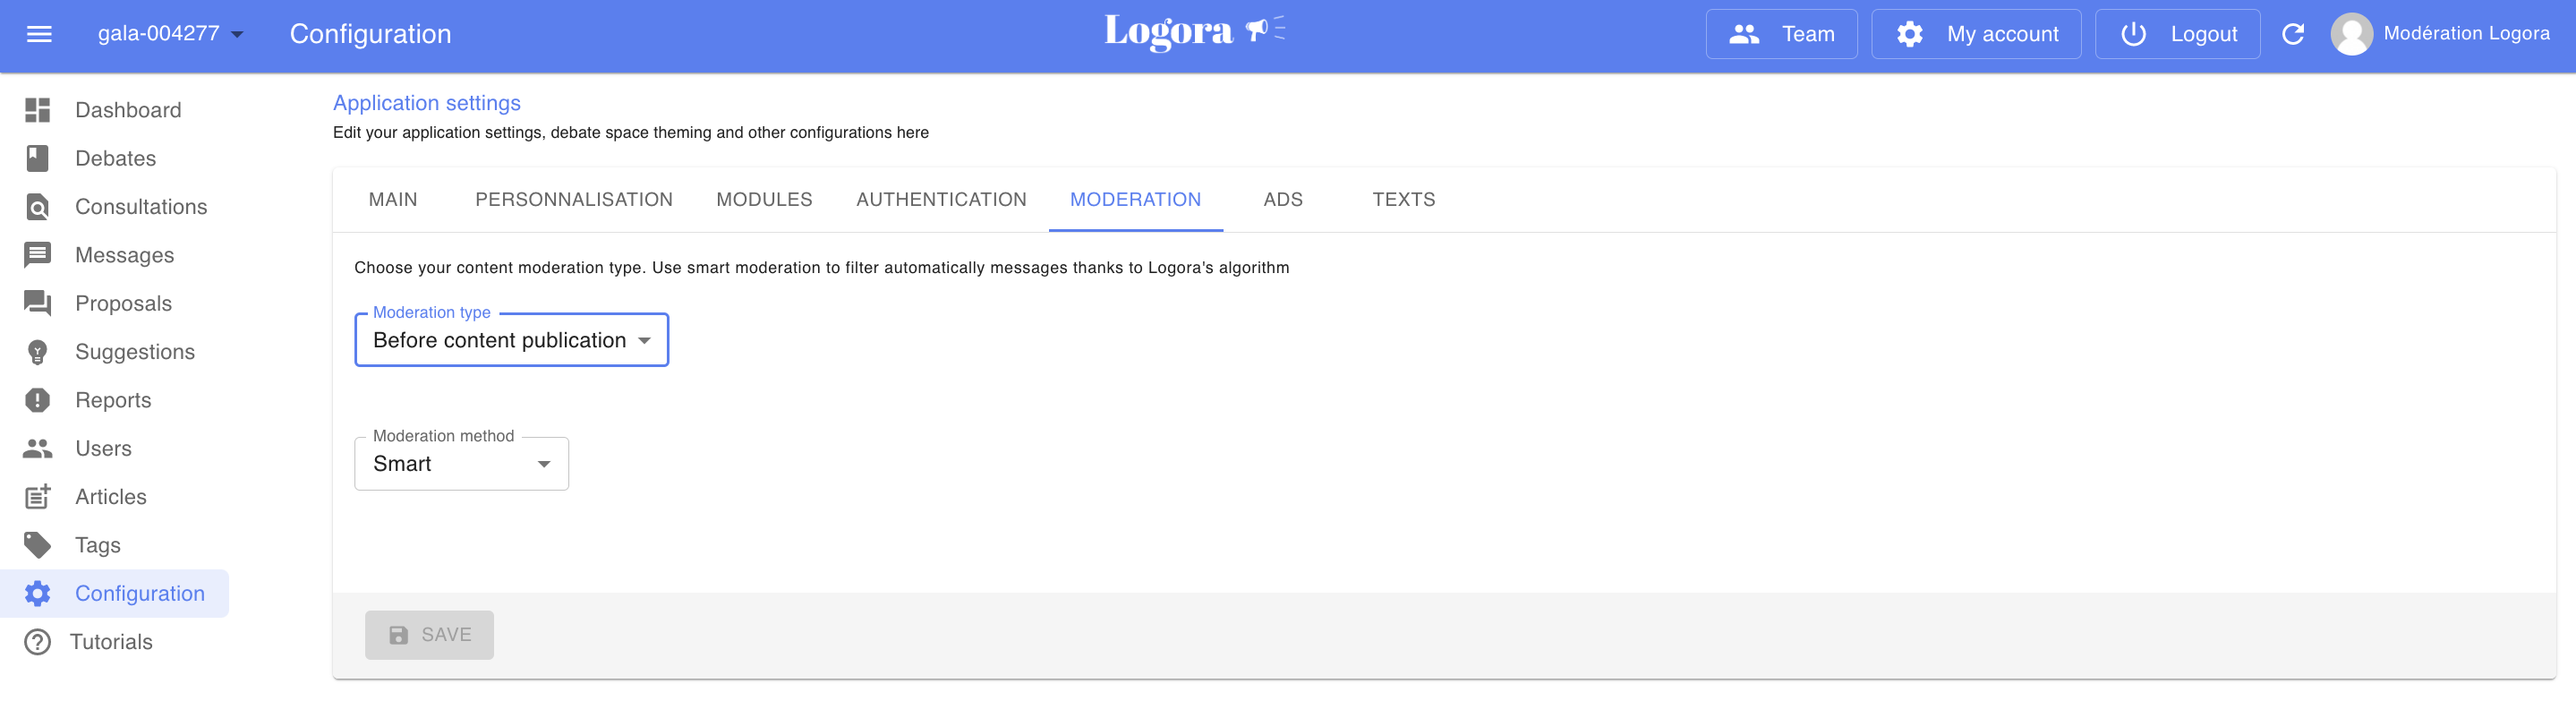Expand the gala-004277 application selector
2576x718 pixels.
click(x=170, y=34)
